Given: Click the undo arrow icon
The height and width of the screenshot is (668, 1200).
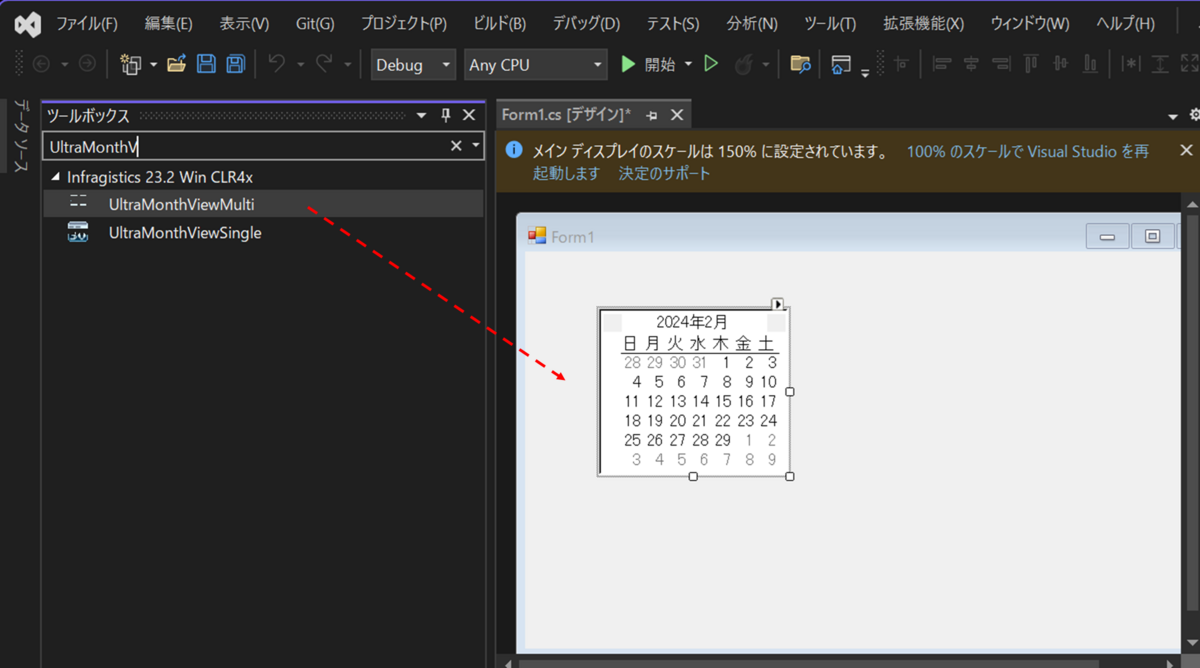Looking at the screenshot, I should pyautogui.click(x=277, y=64).
